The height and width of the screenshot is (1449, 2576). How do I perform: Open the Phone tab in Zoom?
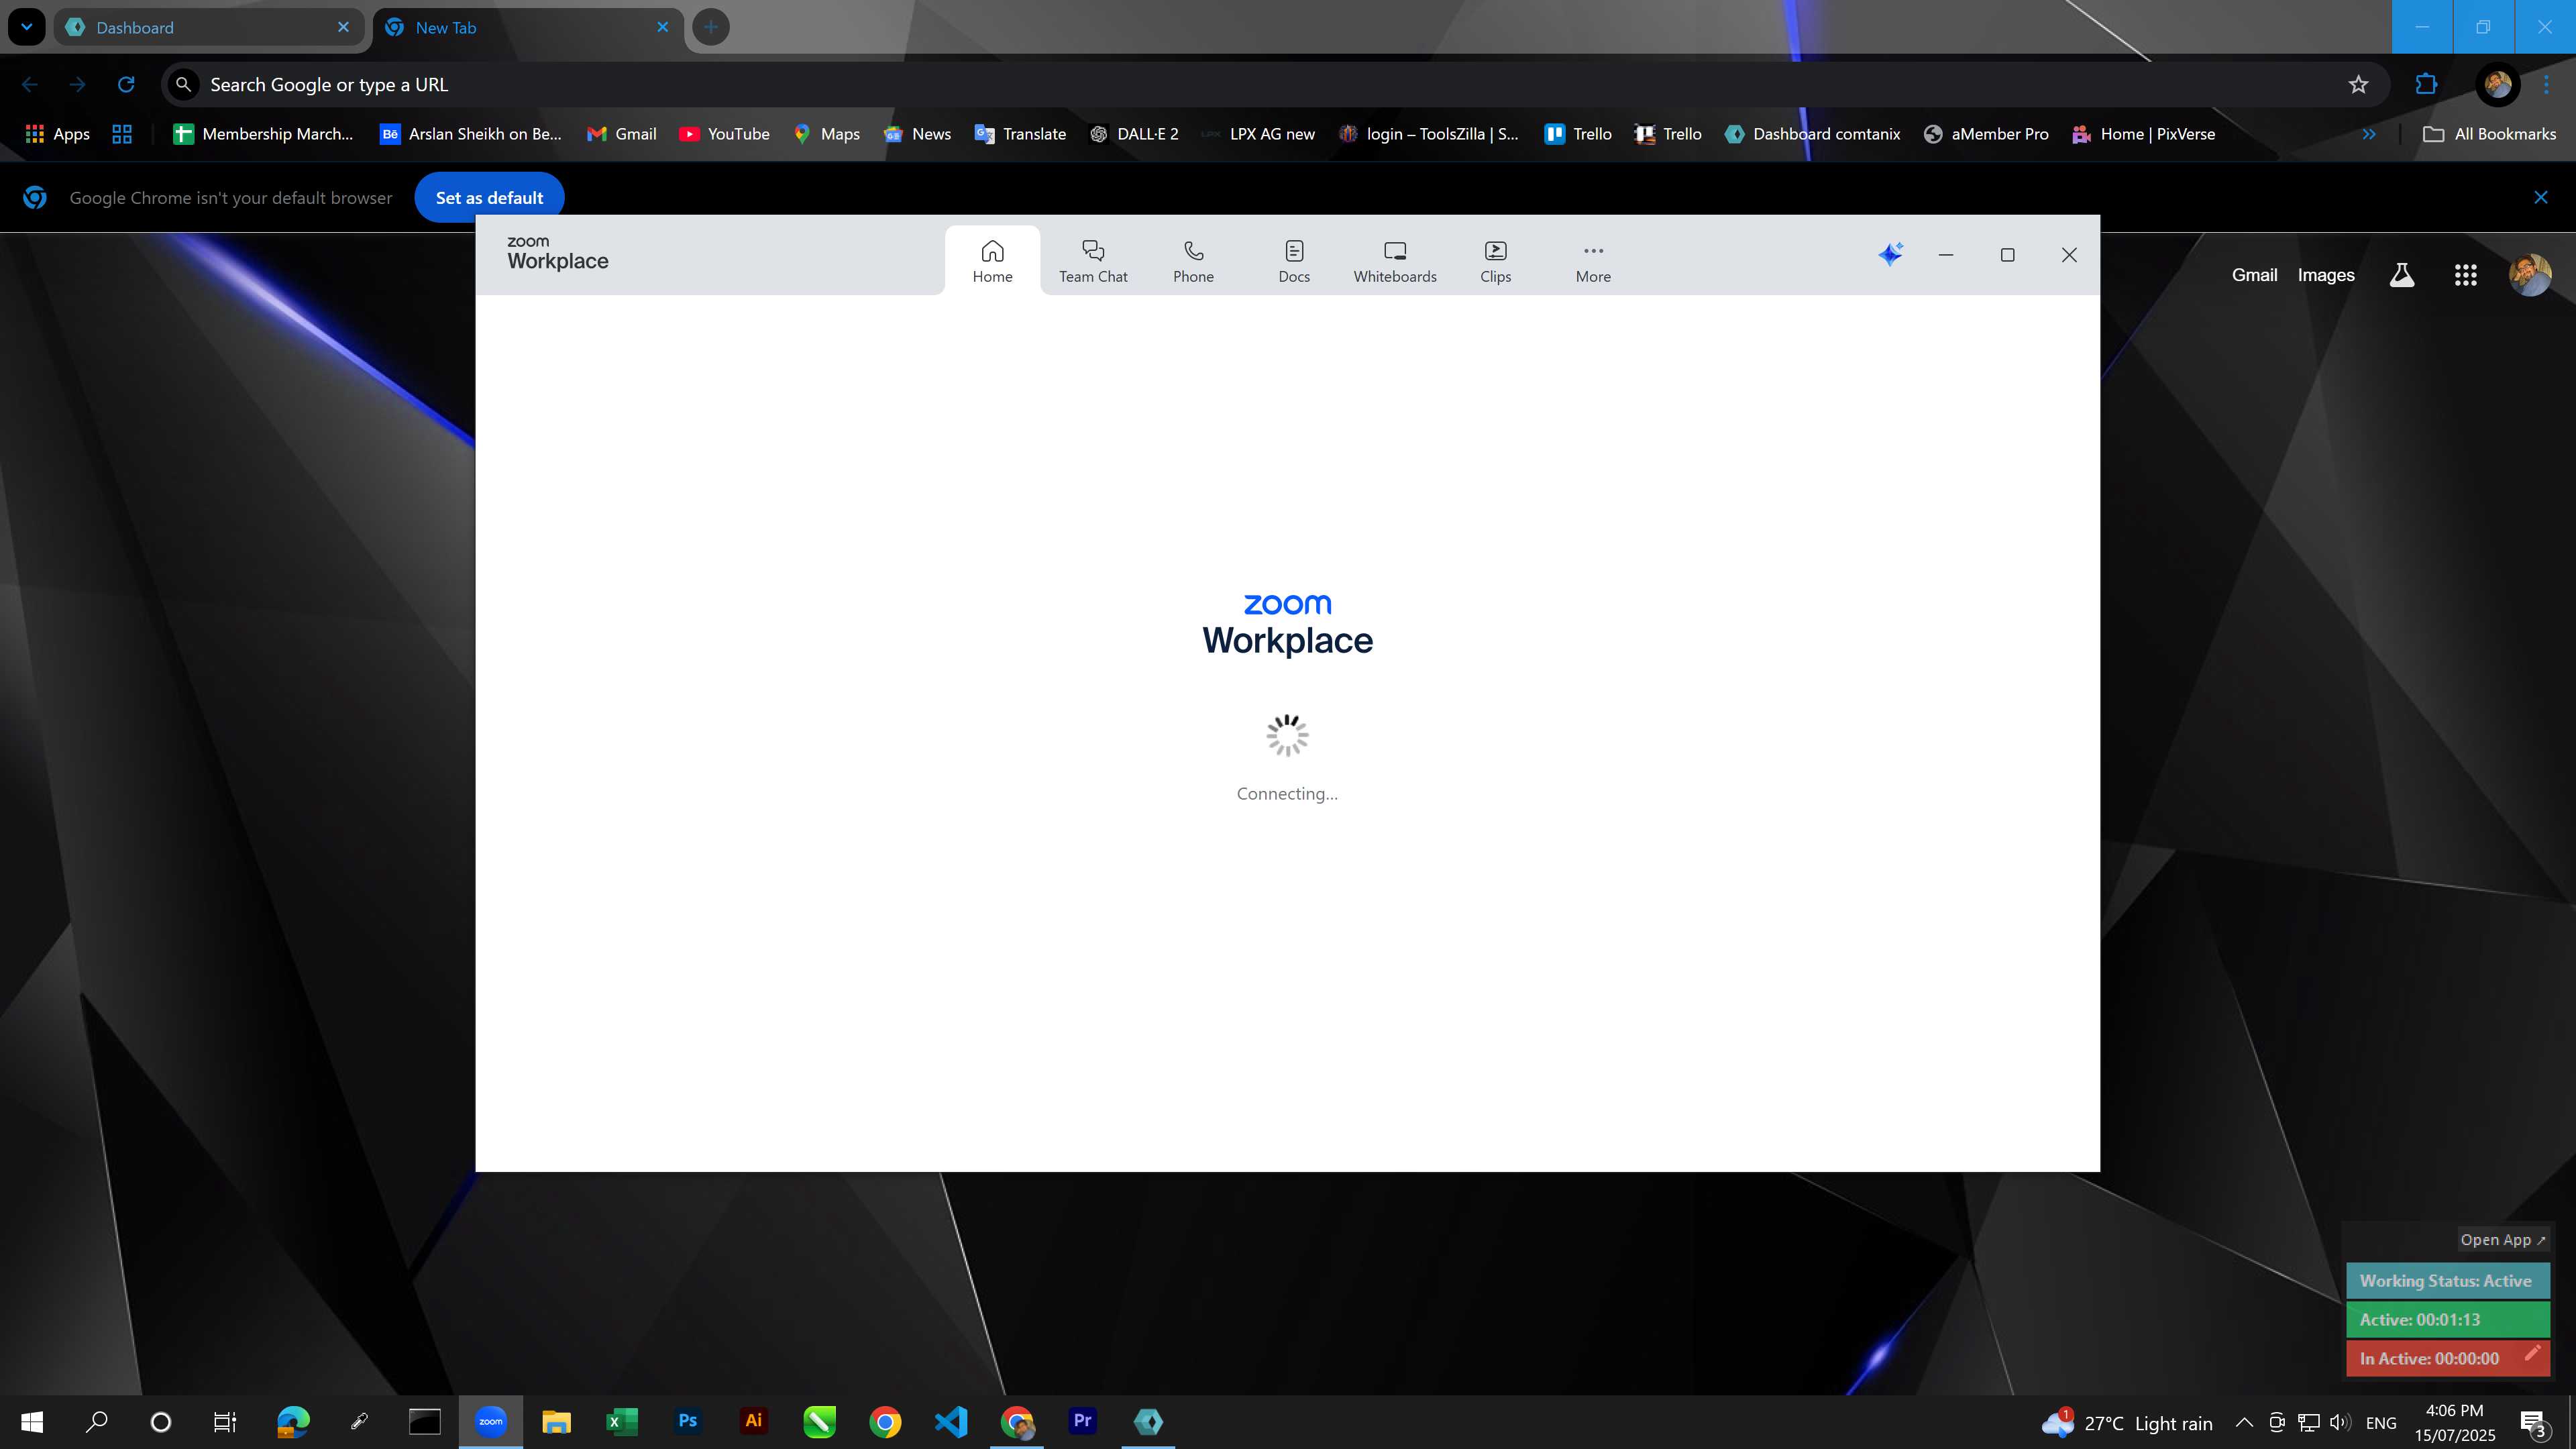pyautogui.click(x=1193, y=261)
